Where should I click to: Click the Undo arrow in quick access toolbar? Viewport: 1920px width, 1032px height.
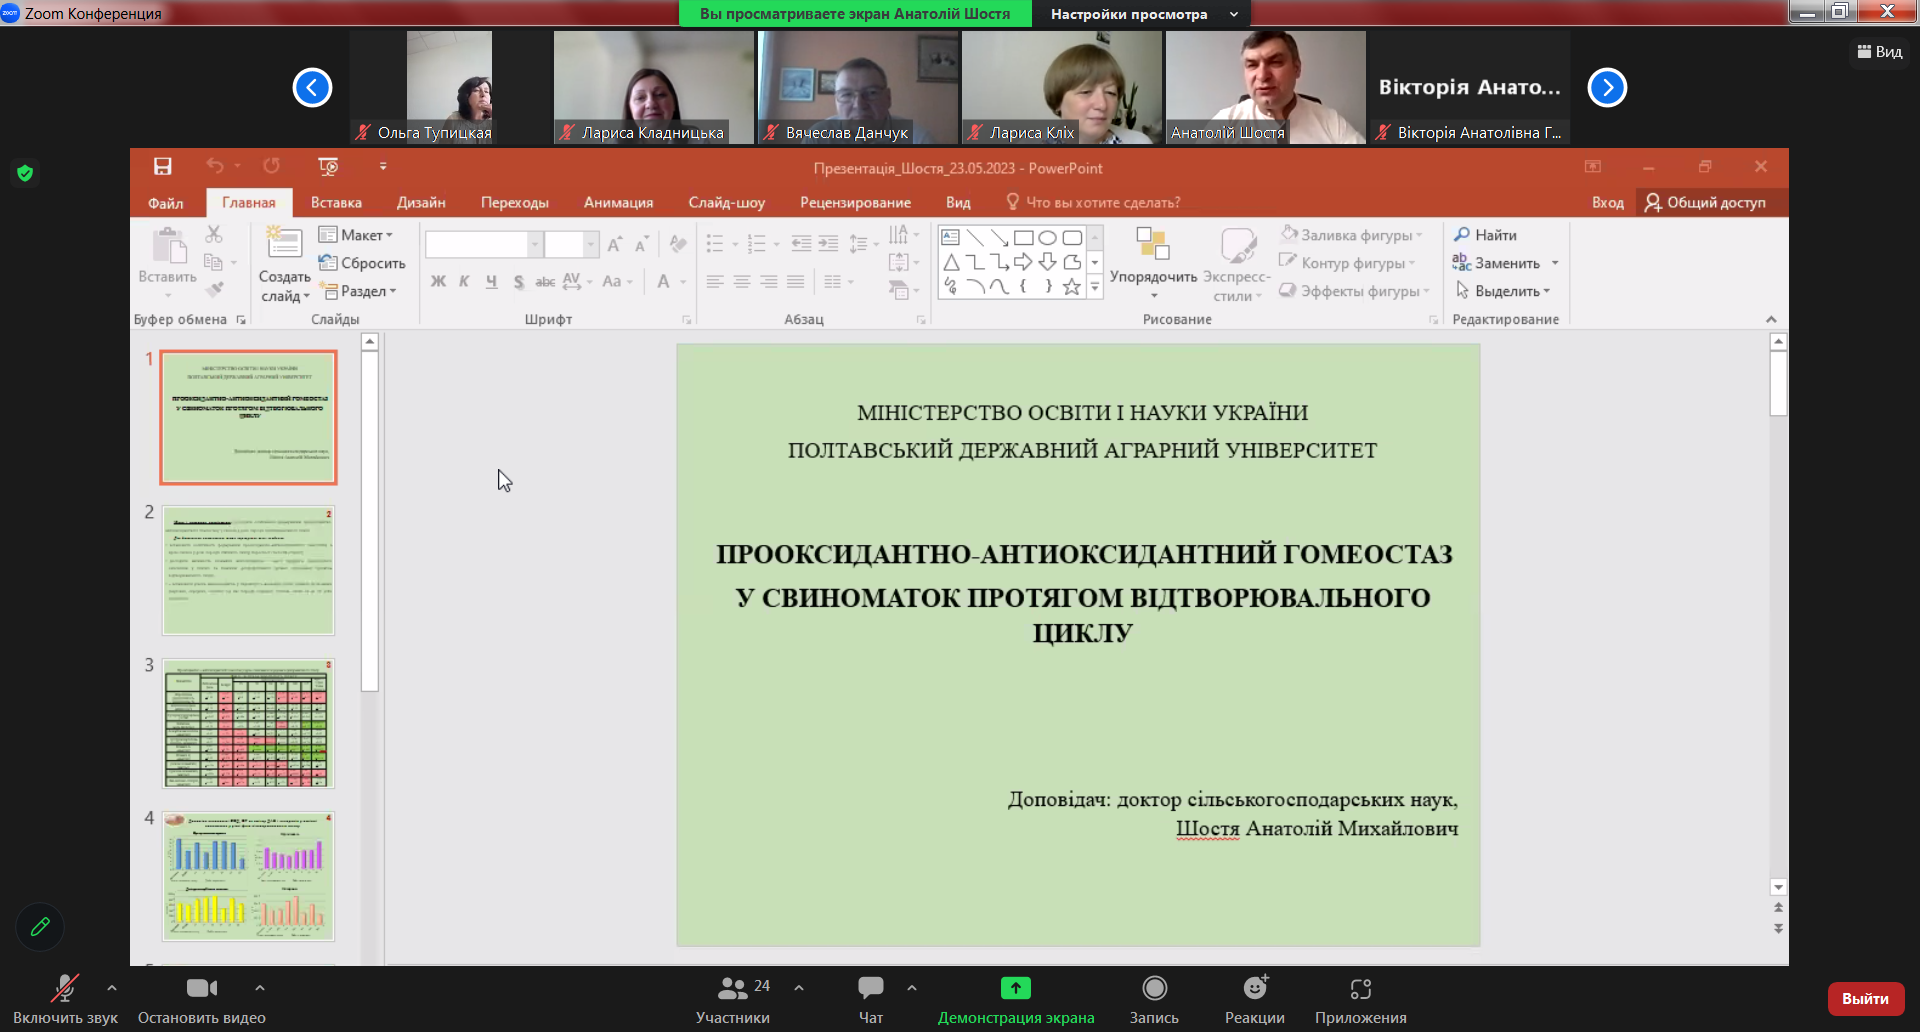click(x=215, y=166)
